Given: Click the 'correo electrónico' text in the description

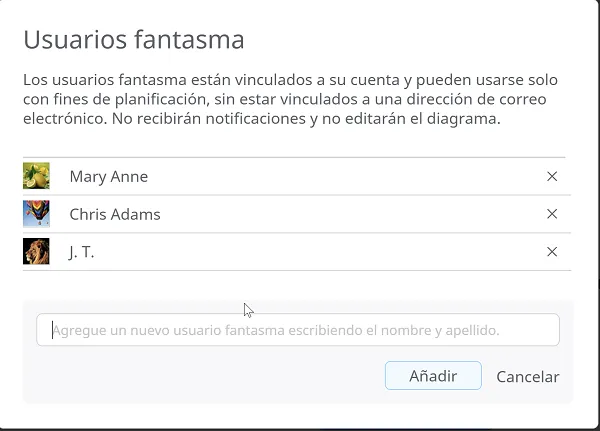Looking at the screenshot, I should 285,109.
